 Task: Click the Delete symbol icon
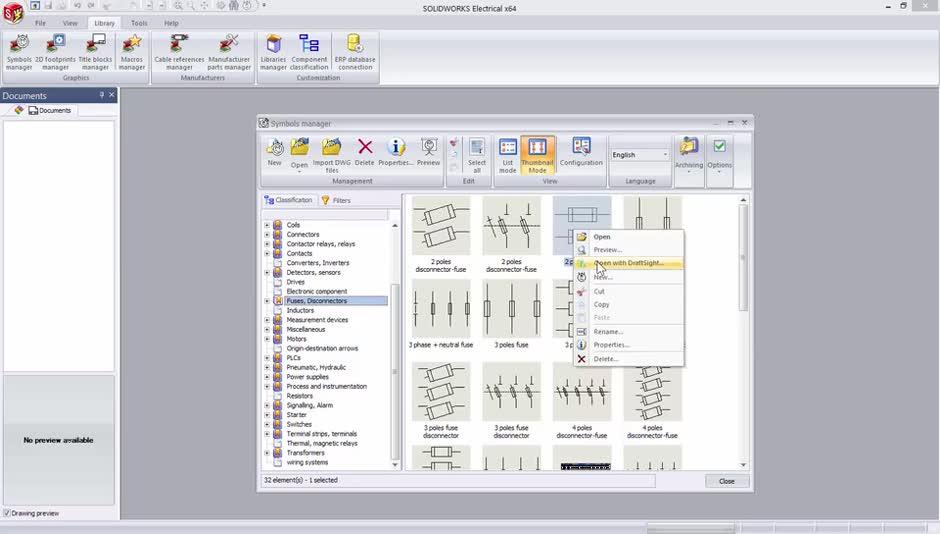(365, 149)
